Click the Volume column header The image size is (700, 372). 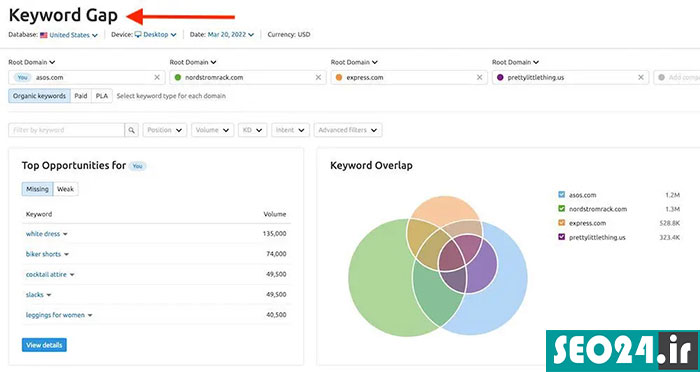(x=275, y=214)
